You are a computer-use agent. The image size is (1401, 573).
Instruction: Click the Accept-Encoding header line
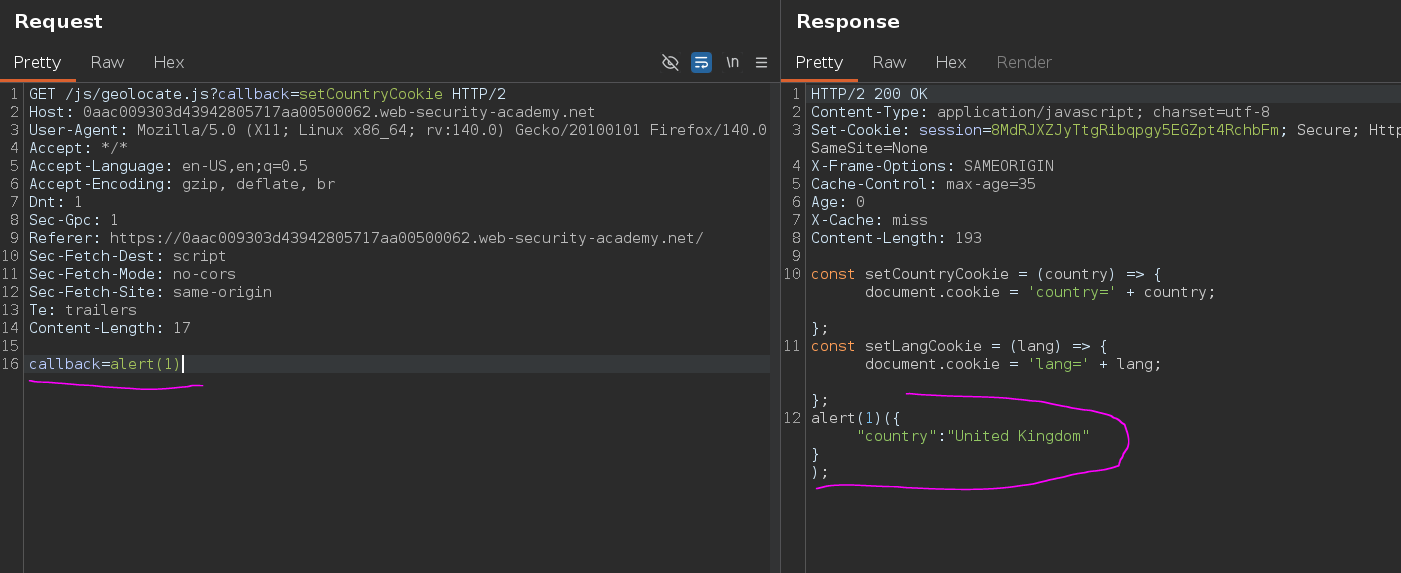click(x=182, y=184)
